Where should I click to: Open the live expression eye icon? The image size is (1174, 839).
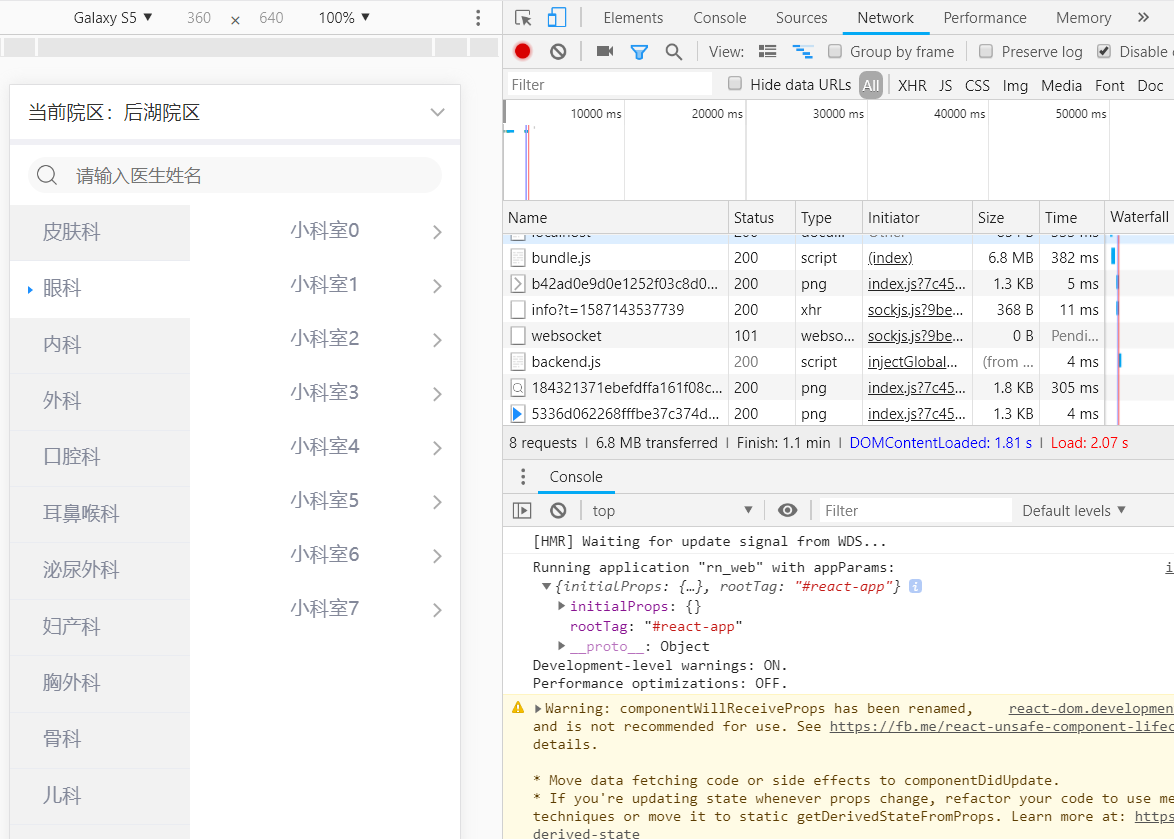(787, 510)
